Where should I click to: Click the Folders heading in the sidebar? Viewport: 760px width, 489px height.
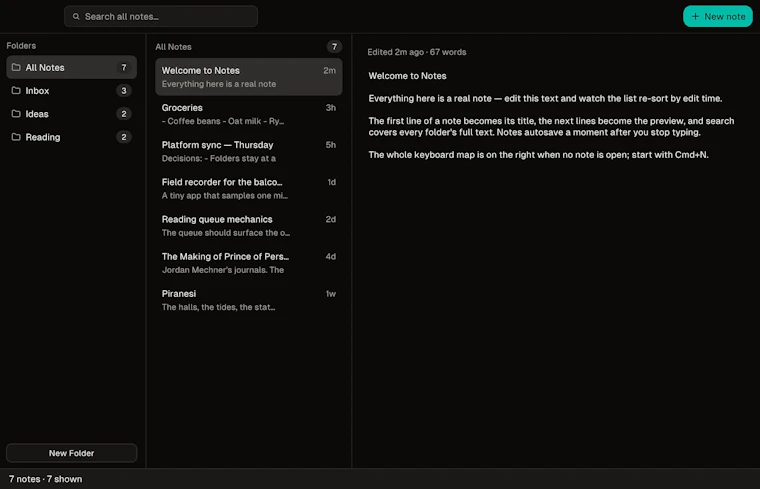click(21, 46)
